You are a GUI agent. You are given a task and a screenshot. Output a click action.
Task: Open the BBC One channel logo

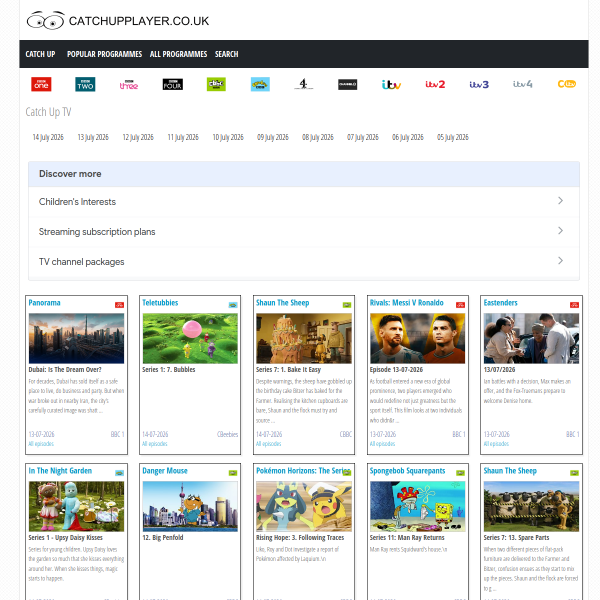tap(41, 84)
